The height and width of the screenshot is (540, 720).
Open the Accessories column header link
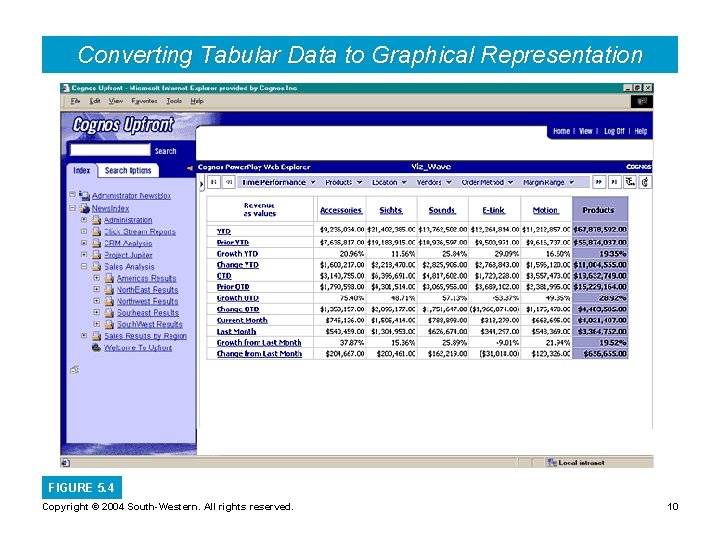coord(341,210)
